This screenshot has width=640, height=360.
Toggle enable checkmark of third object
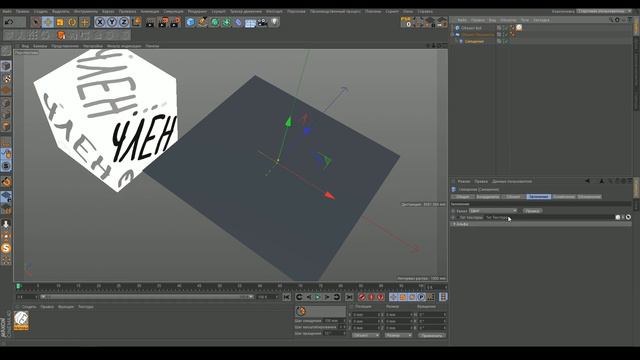click(x=506, y=41)
